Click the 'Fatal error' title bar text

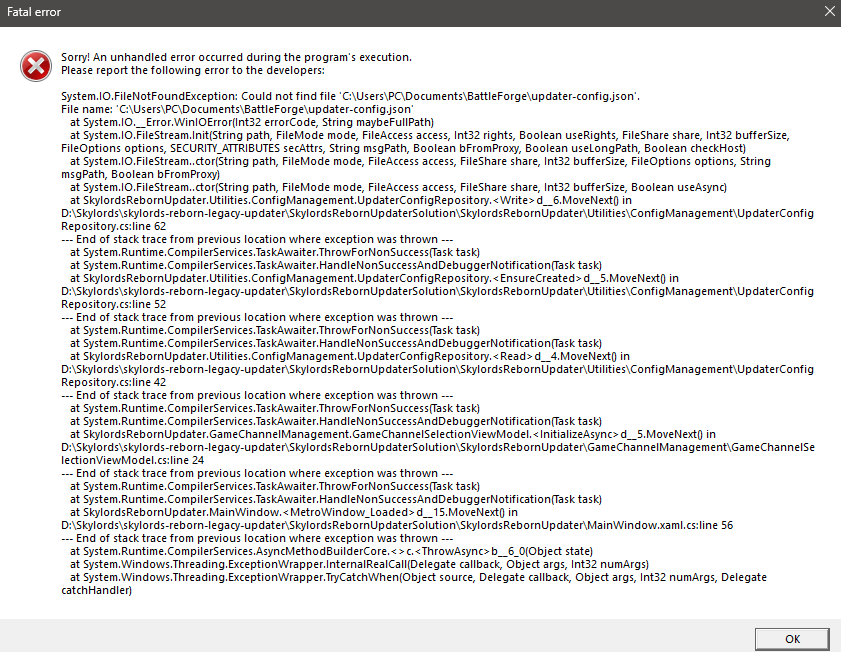[x=34, y=12]
